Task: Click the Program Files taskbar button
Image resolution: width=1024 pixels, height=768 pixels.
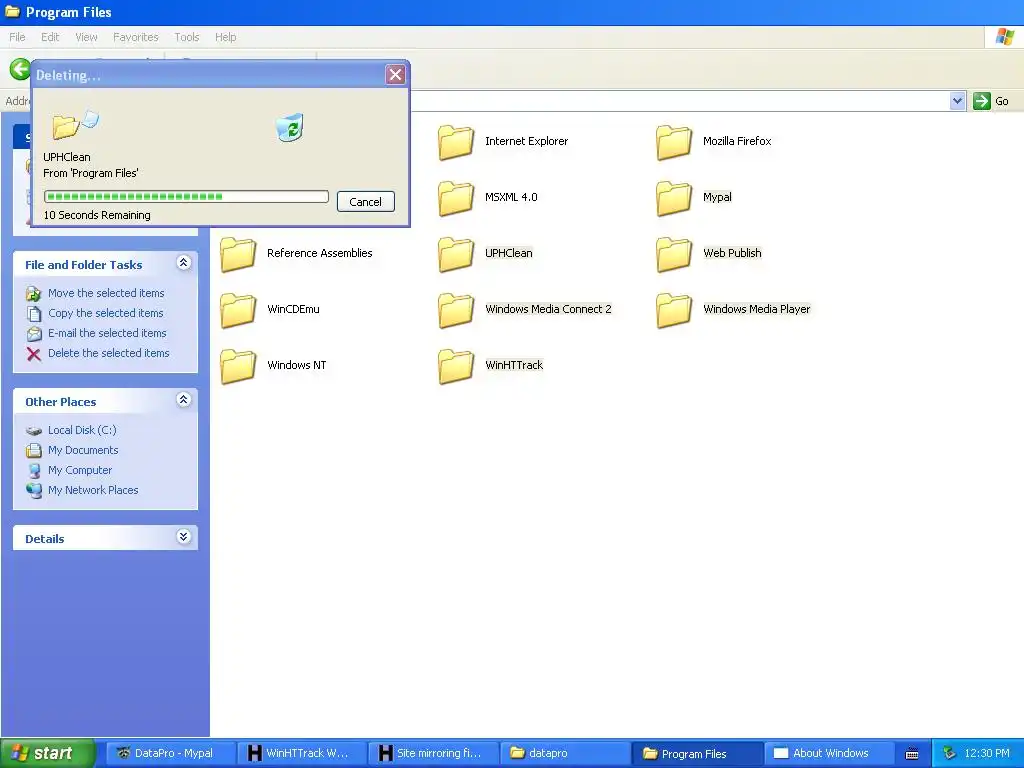Action: (x=696, y=754)
